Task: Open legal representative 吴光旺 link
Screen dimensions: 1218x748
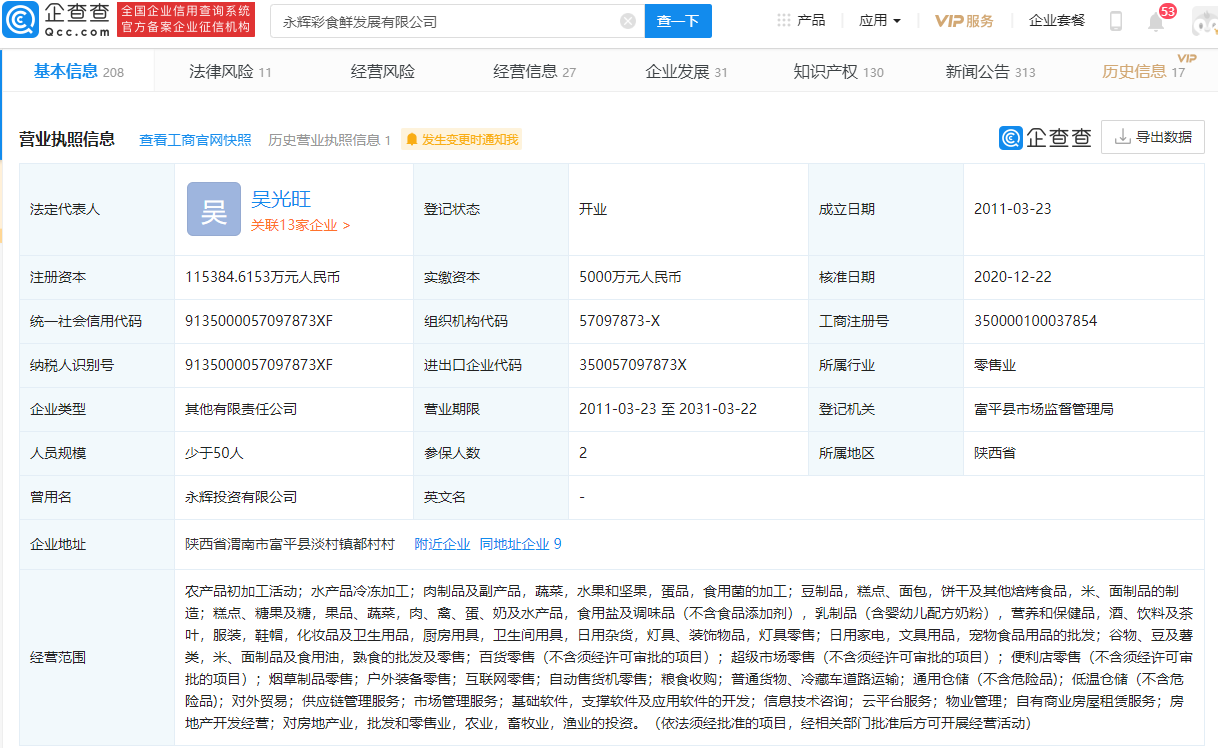Action: pos(281,200)
